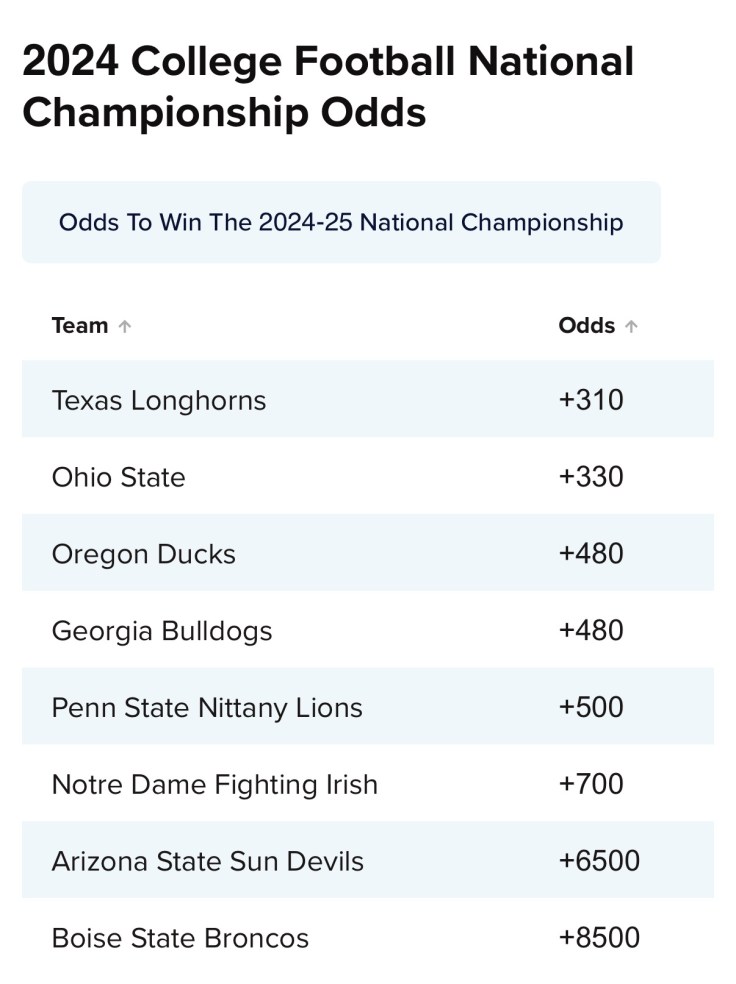Screen dimensions: 736x984
Task: Choose the Oregon Ducks team name
Action: (144, 554)
